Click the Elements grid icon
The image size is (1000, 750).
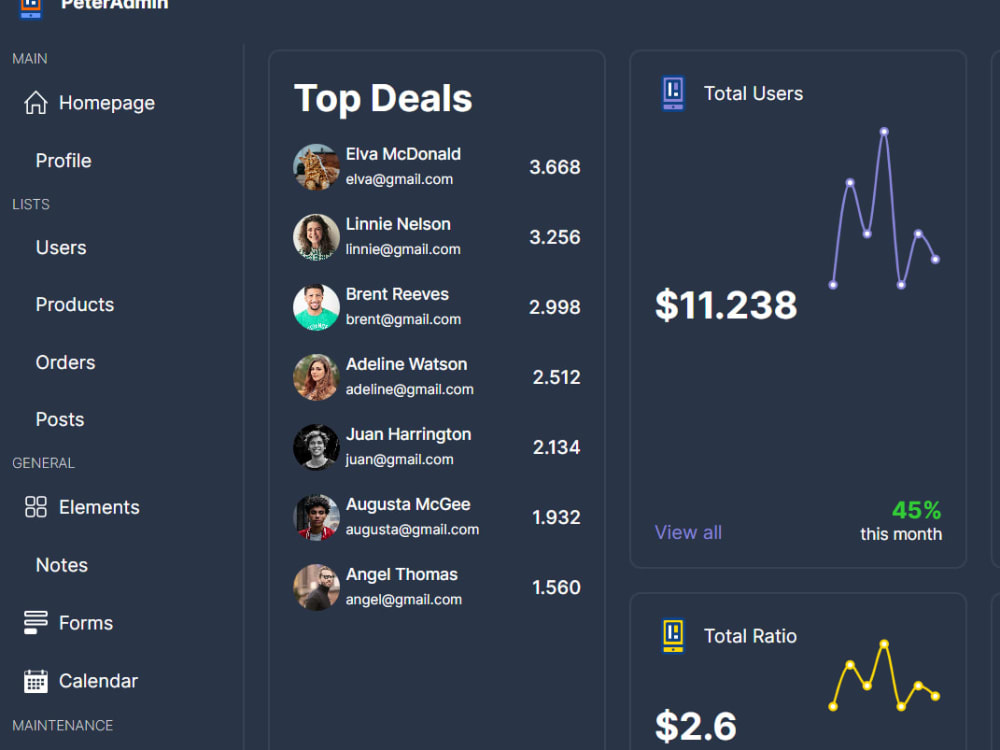click(36, 507)
